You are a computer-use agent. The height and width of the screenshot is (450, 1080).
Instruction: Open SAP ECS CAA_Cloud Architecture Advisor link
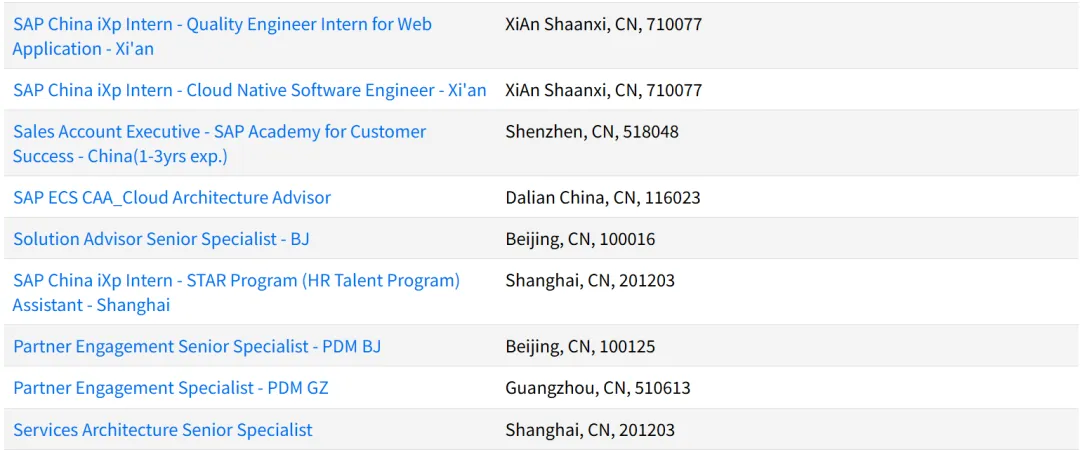[x=172, y=198]
